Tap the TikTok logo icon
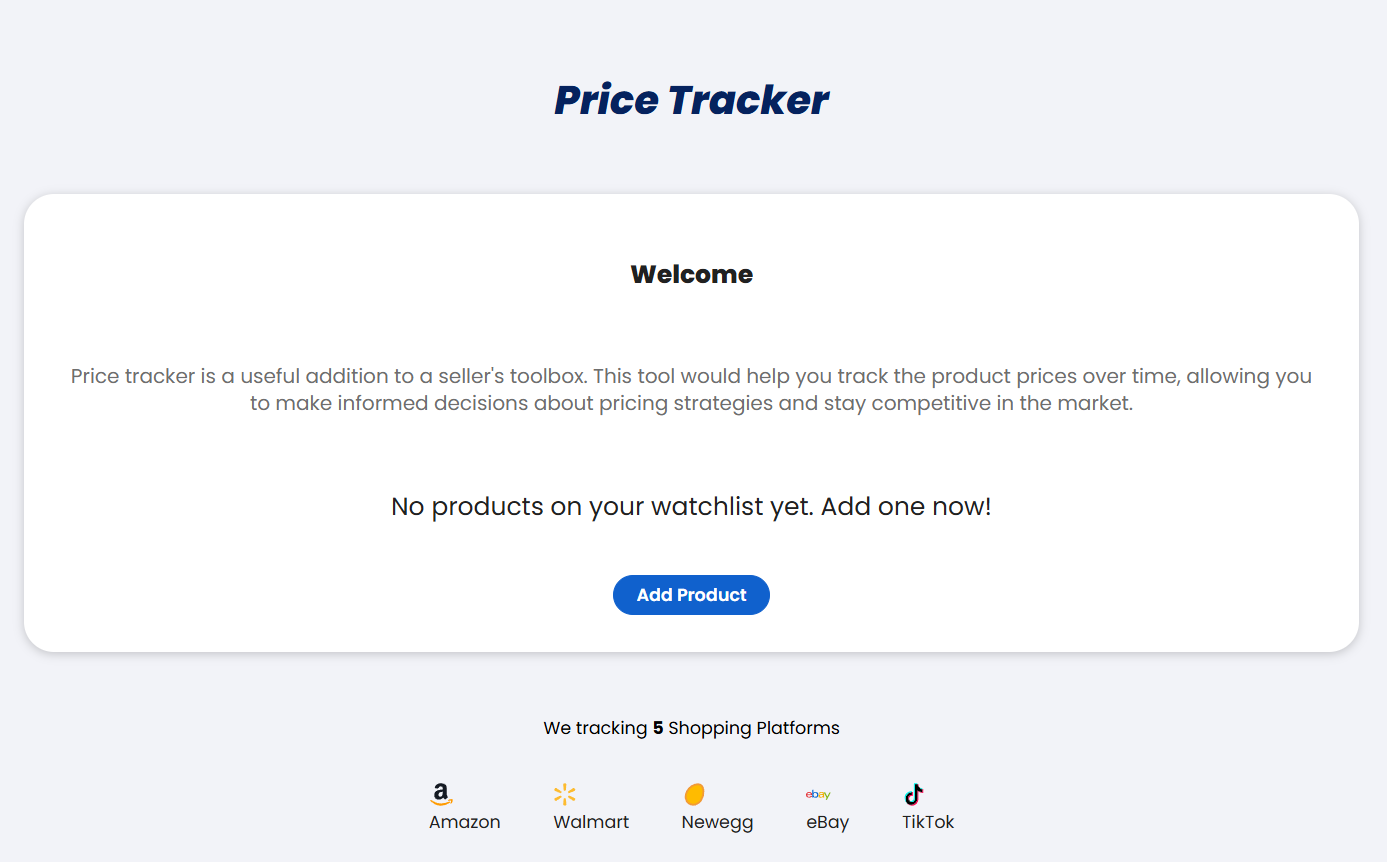Image resolution: width=1387 pixels, height=862 pixels. (x=914, y=795)
